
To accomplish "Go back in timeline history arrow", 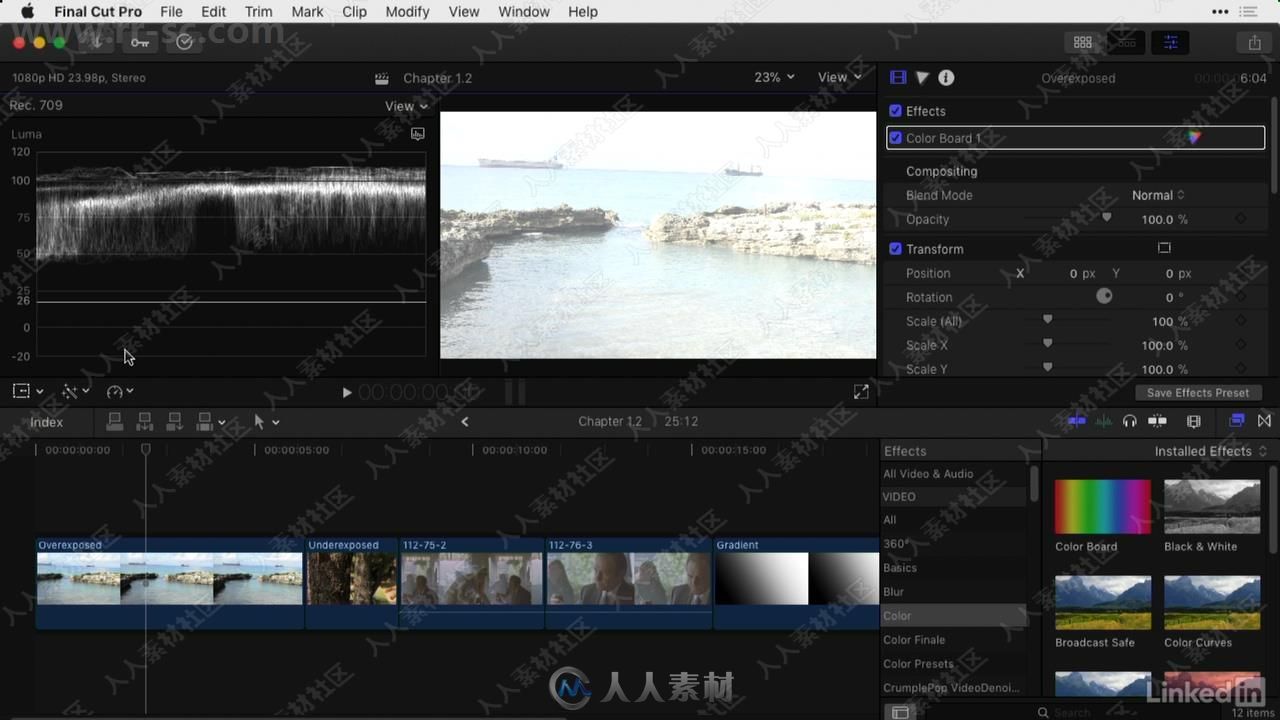I will tap(465, 422).
